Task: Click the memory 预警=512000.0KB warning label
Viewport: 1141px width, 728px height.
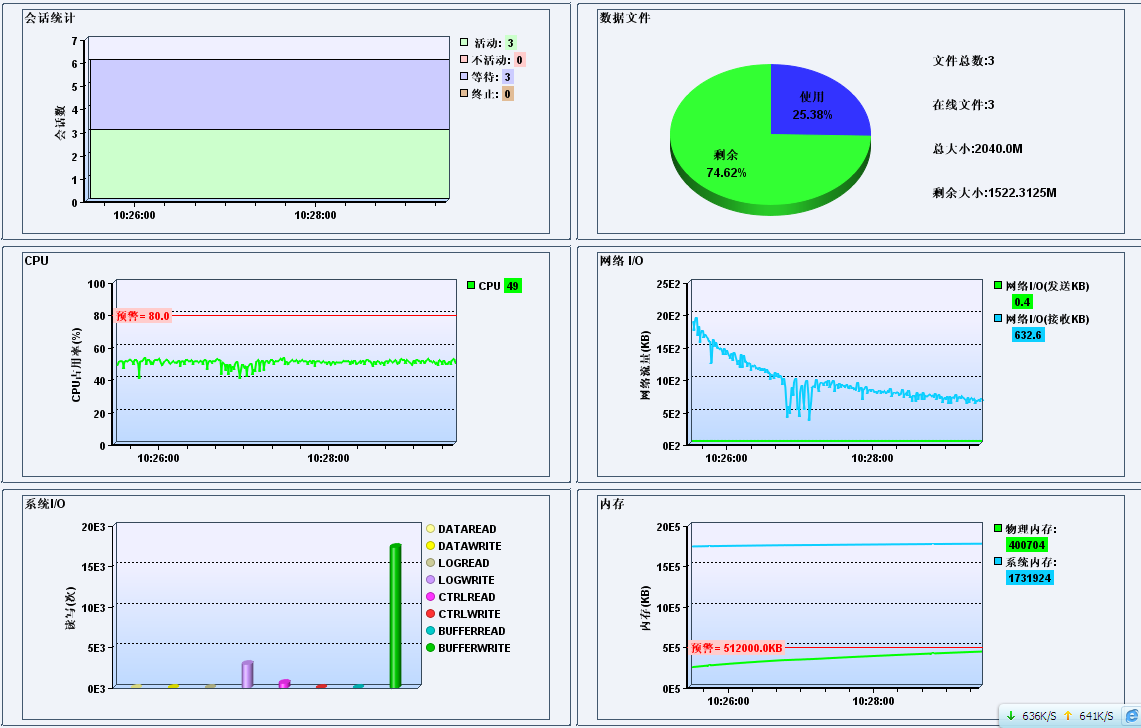Action: coord(737,648)
